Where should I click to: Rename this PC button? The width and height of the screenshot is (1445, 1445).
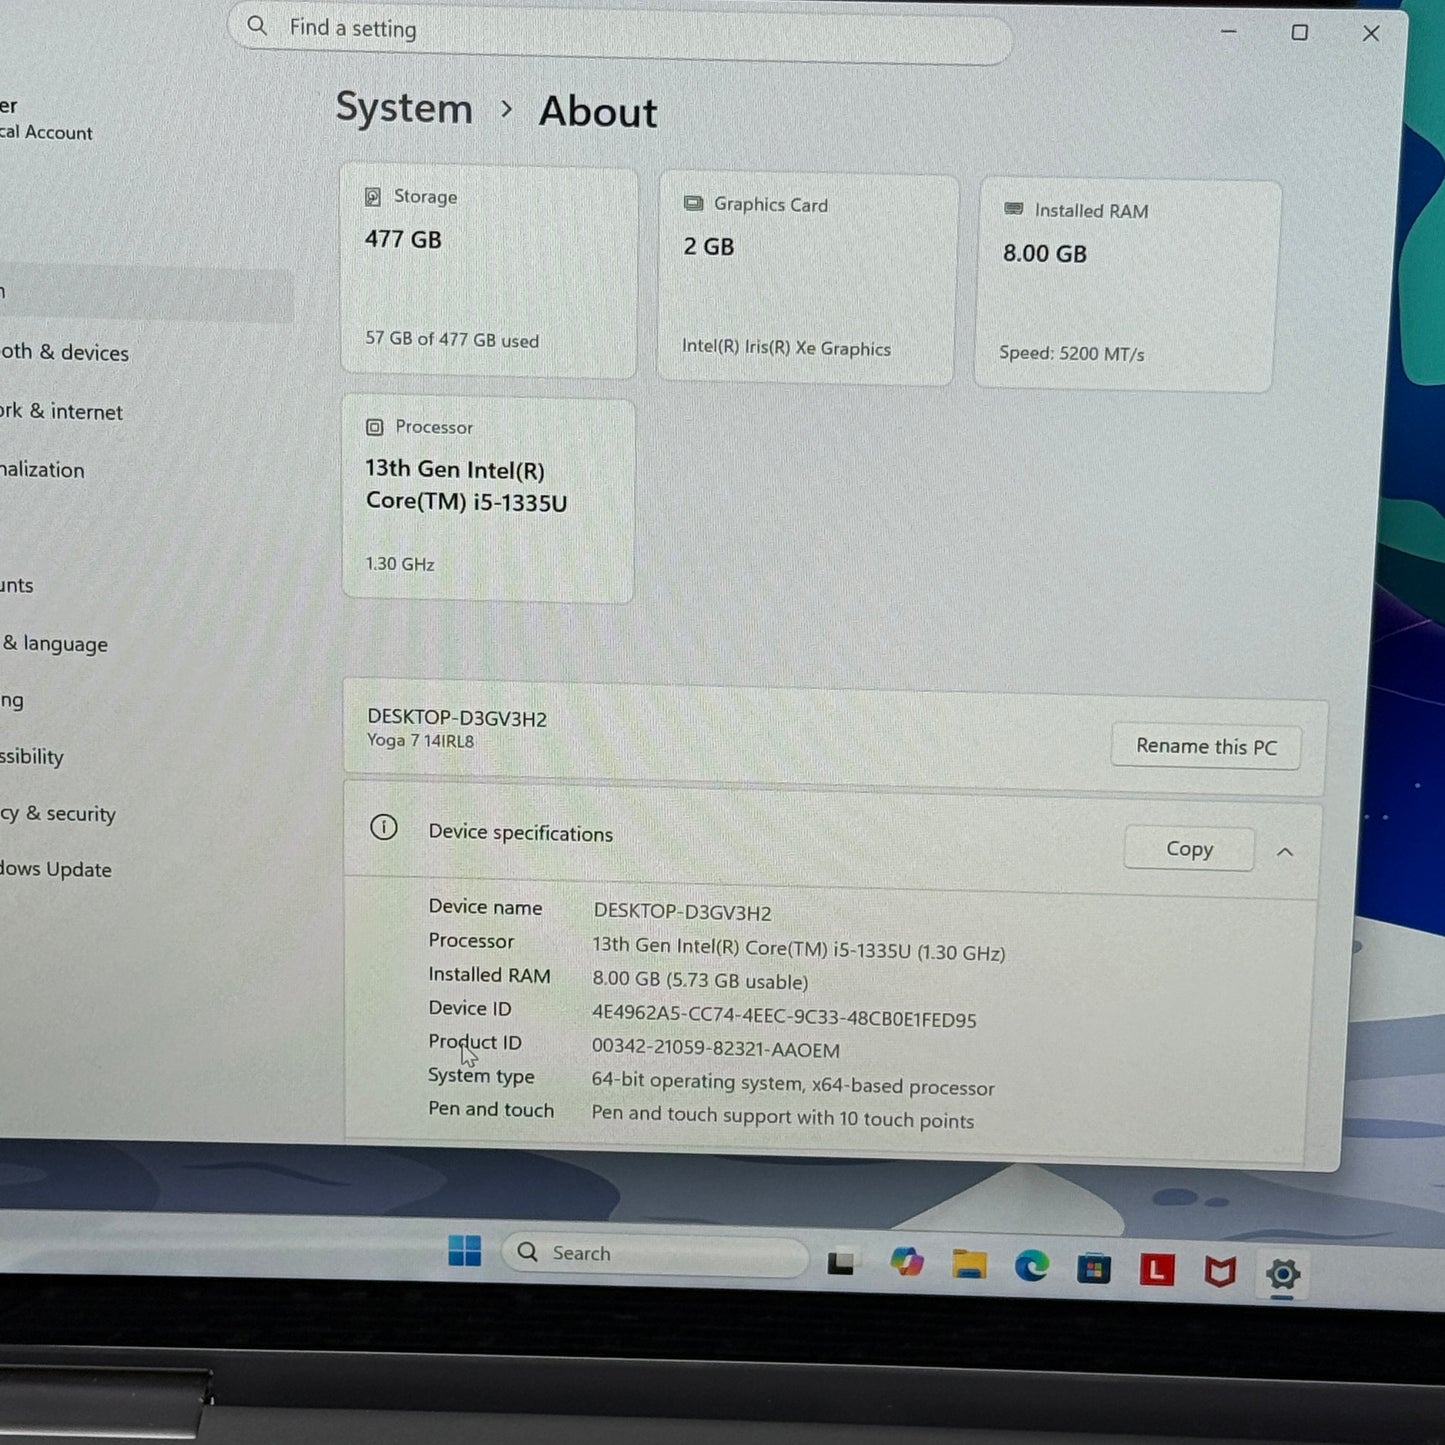point(1206,747)
